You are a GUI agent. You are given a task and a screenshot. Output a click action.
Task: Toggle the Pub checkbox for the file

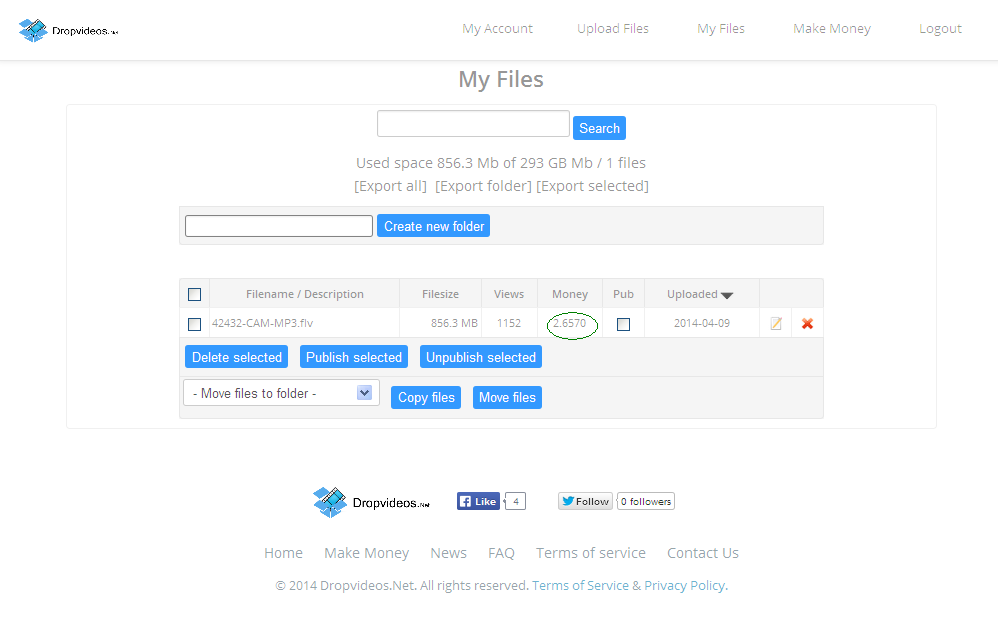(x=623, y=324)
